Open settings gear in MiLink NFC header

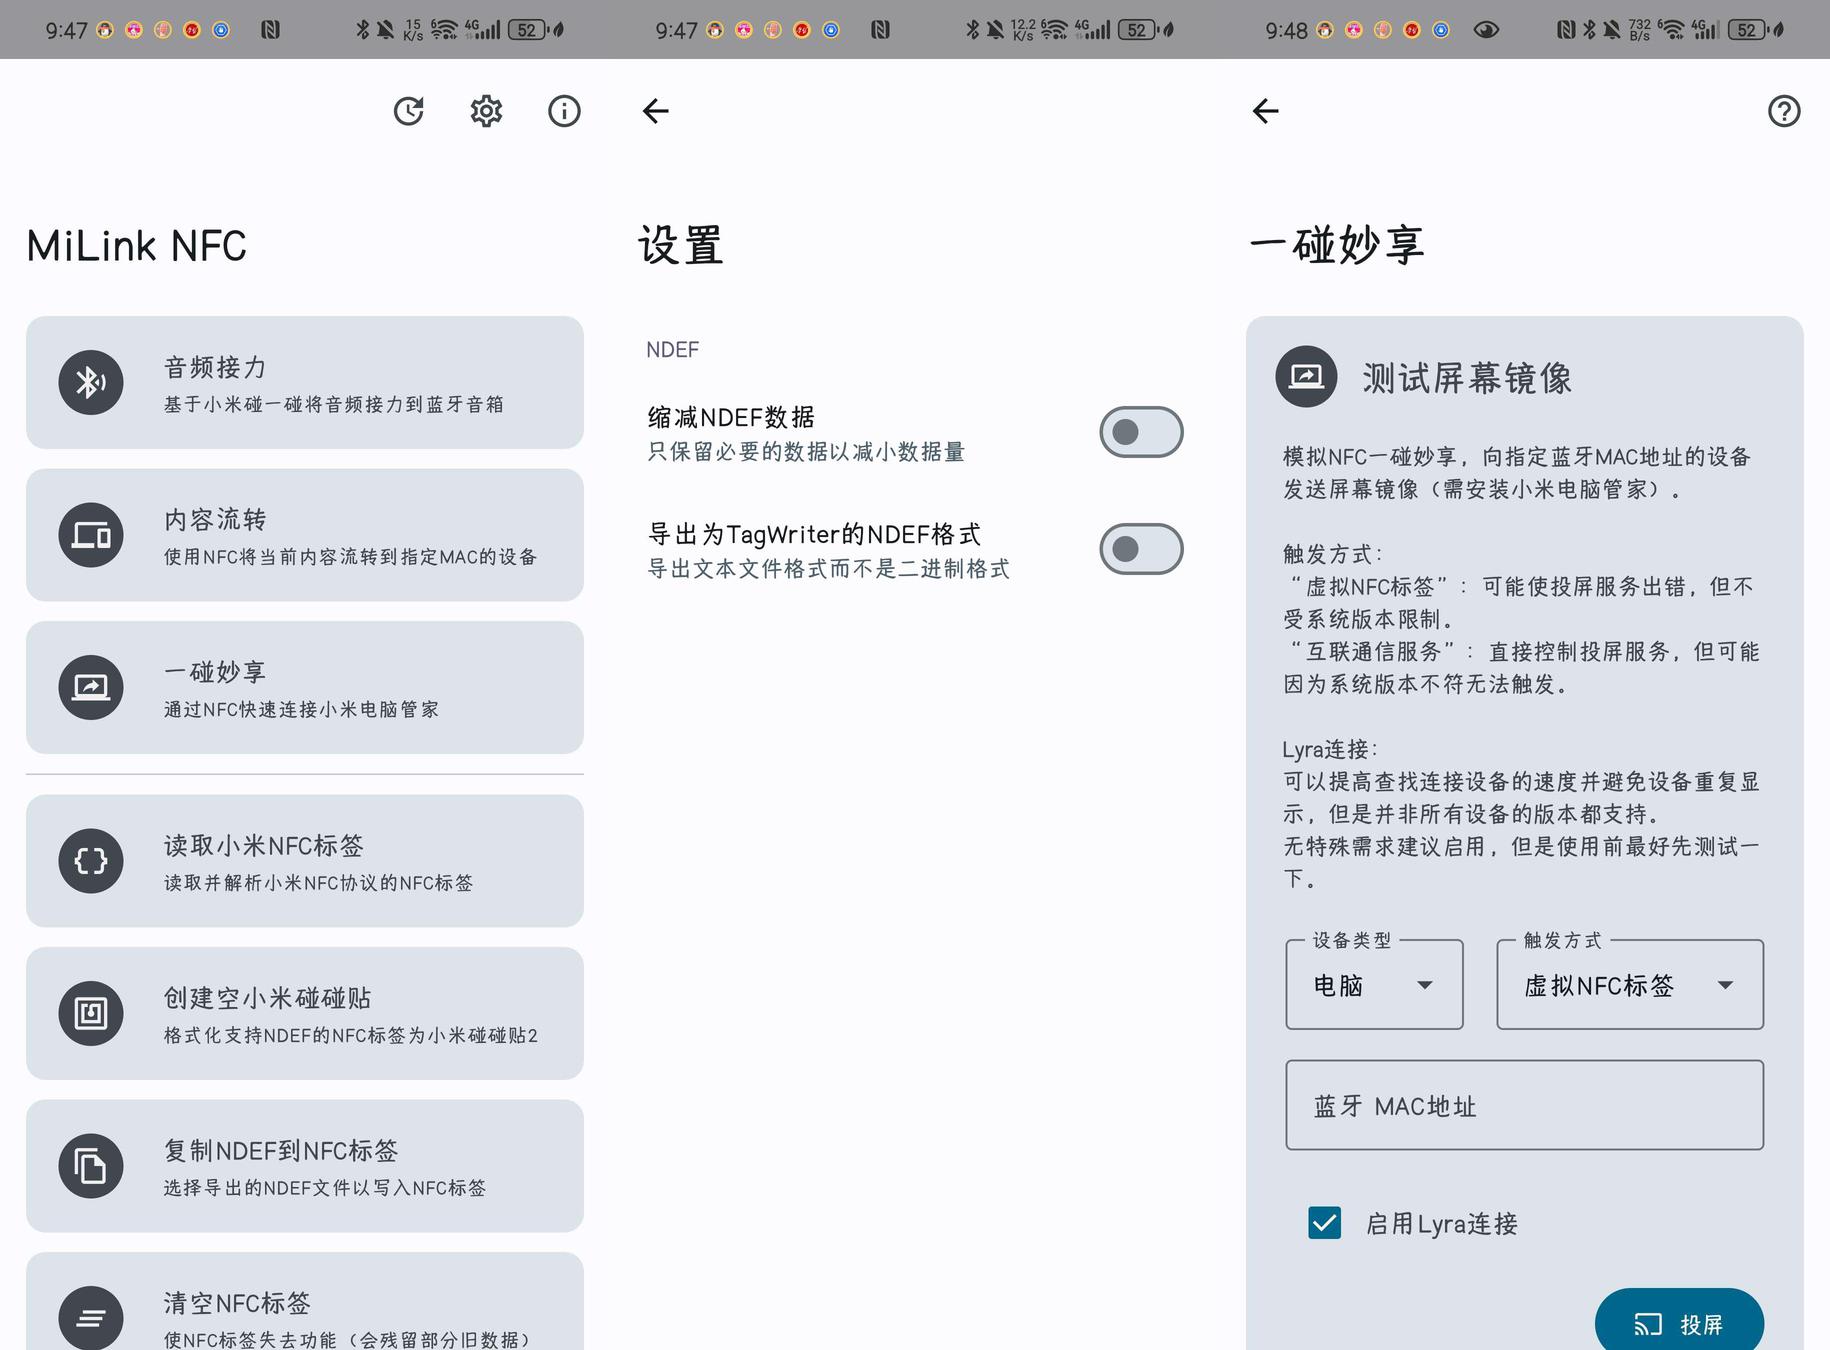pyautogui.click(x=486, y=111)
